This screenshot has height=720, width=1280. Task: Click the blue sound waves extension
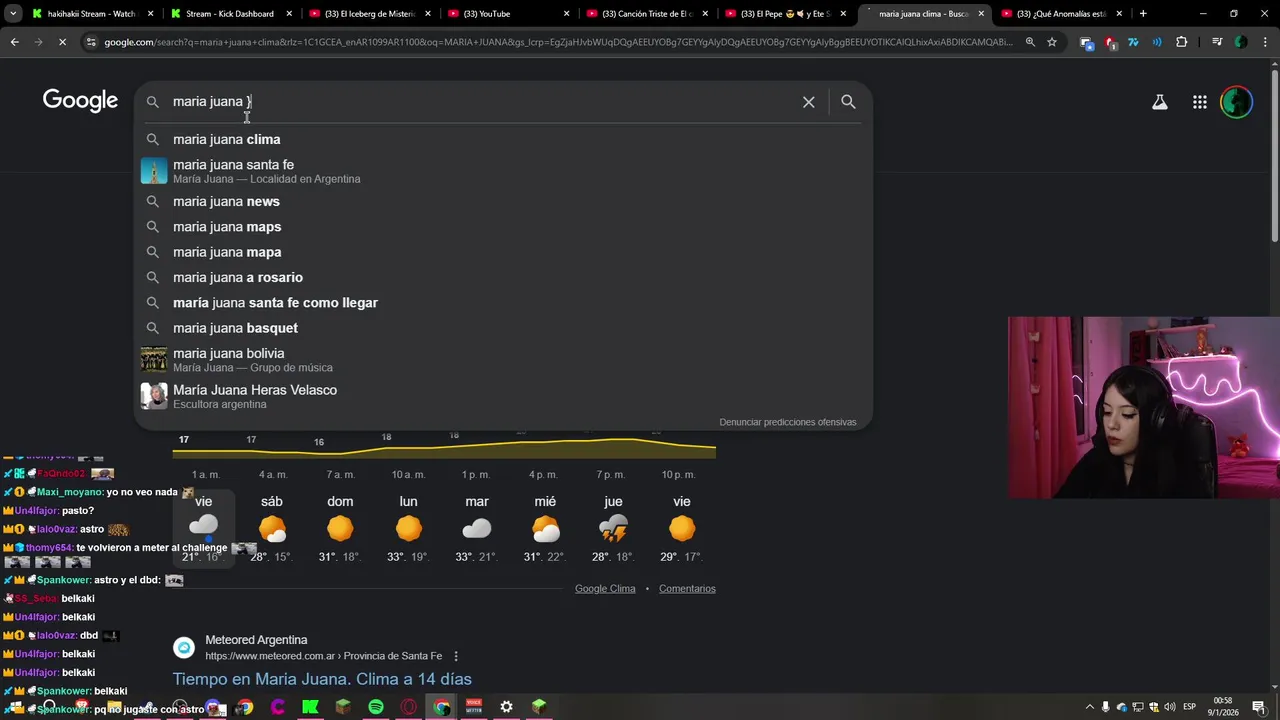click(x=1157, y=42)
